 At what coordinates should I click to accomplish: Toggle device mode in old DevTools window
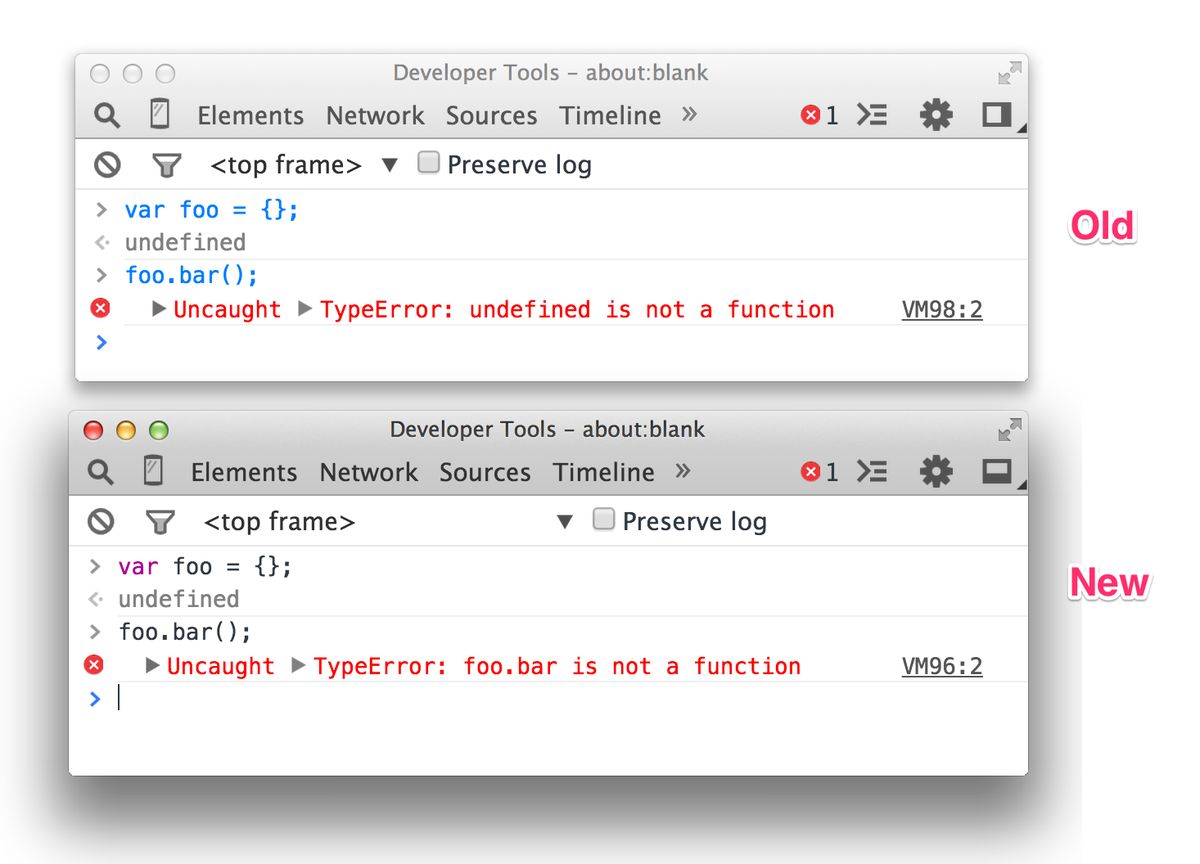coord(159,115)
